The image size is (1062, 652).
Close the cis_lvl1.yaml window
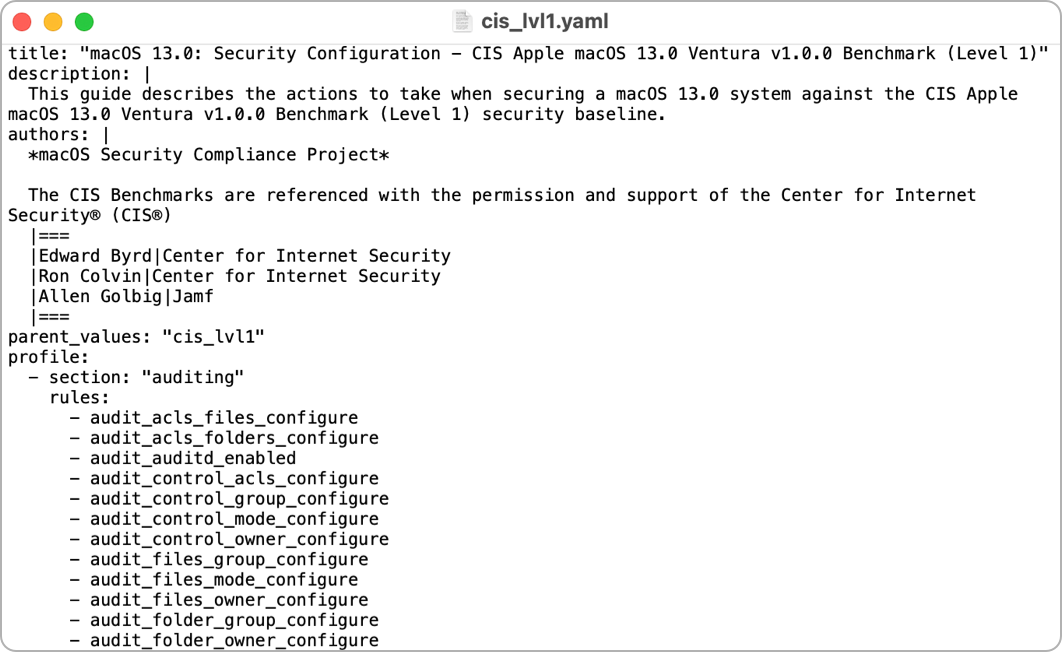pyautogui.click(x=22, y=21)
